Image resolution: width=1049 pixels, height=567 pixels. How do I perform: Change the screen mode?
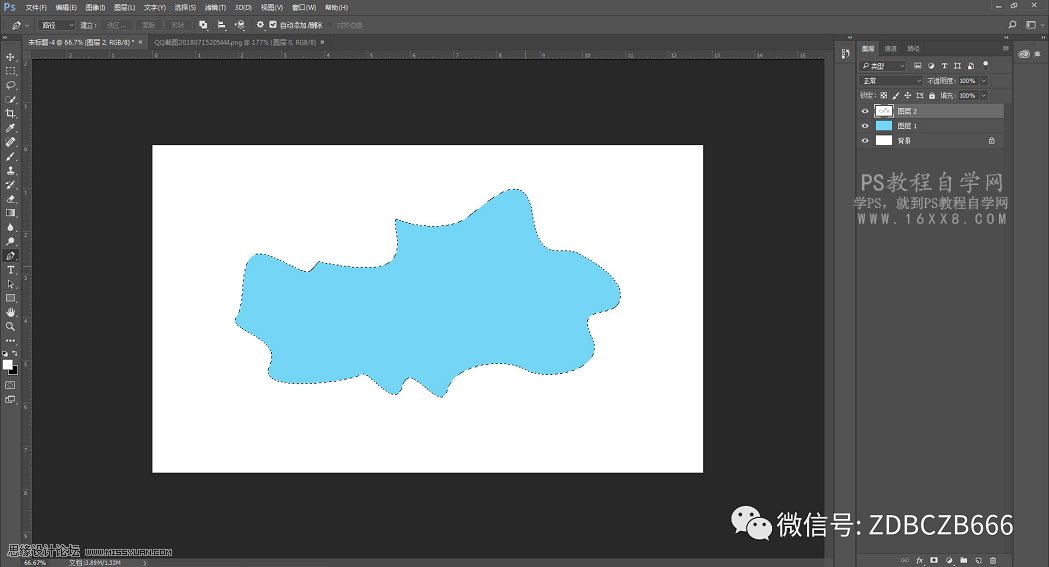click(10, 400)
